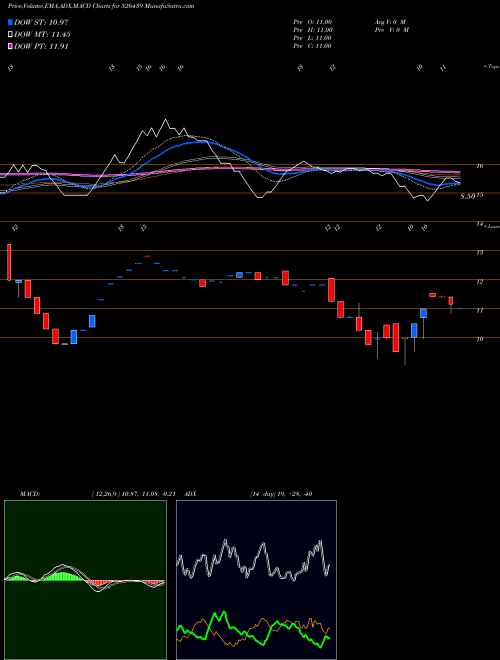Screen dimensions: 500x660
Task: Click the tall red first candlestick near 13
Action: coord(9,262)
